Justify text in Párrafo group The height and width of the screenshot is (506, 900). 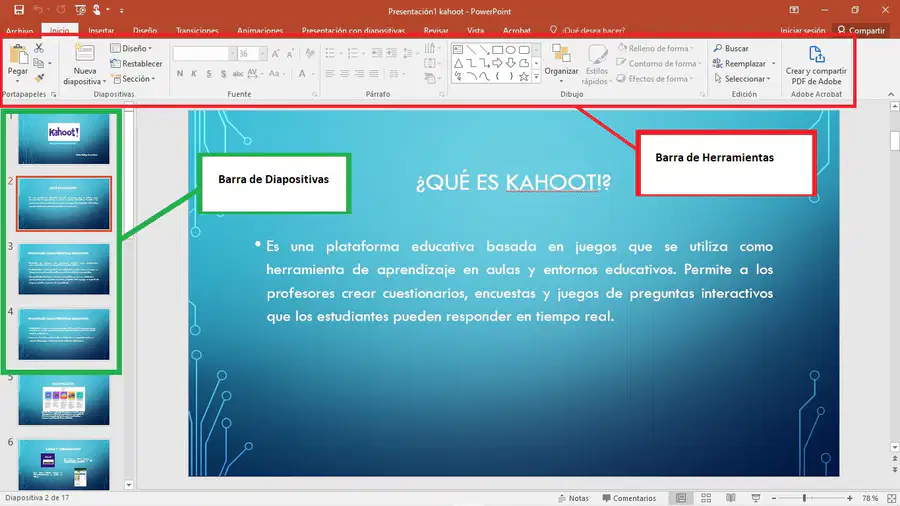[x=374, y=73]
